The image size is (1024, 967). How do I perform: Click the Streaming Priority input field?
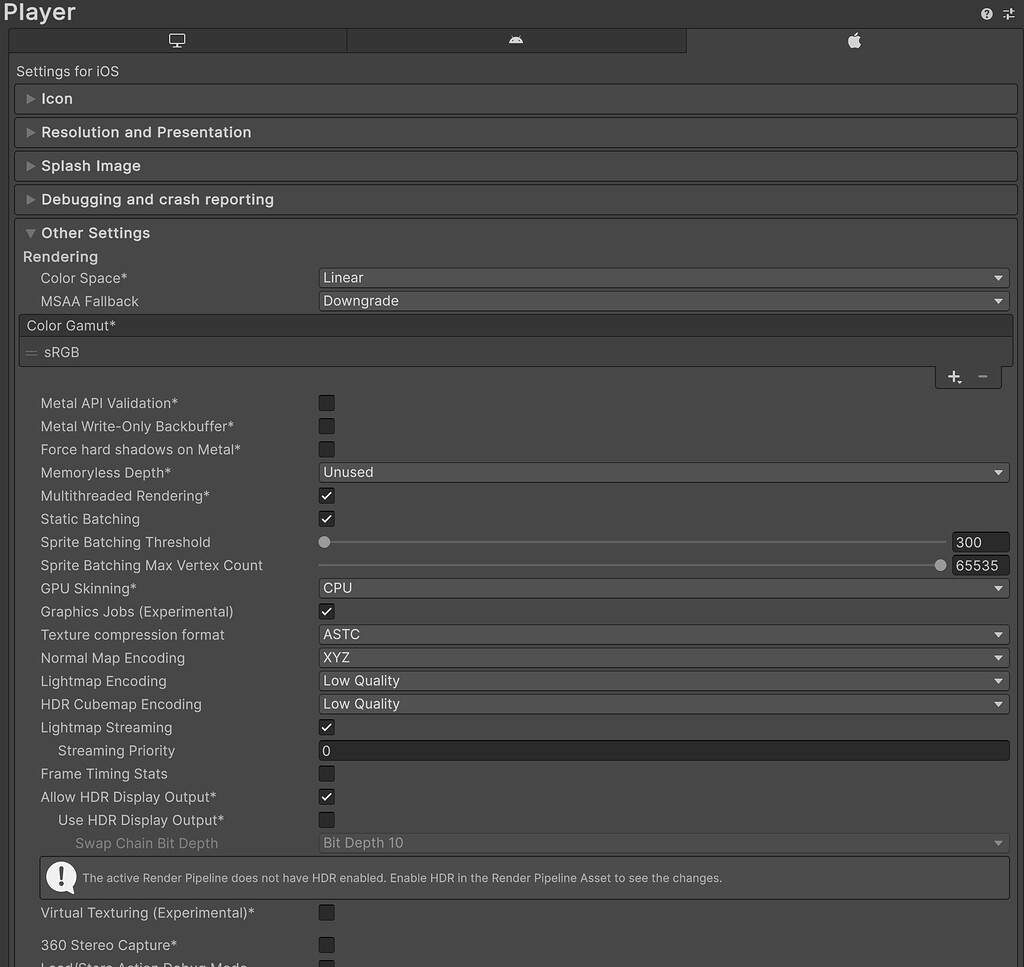[660, 750]
